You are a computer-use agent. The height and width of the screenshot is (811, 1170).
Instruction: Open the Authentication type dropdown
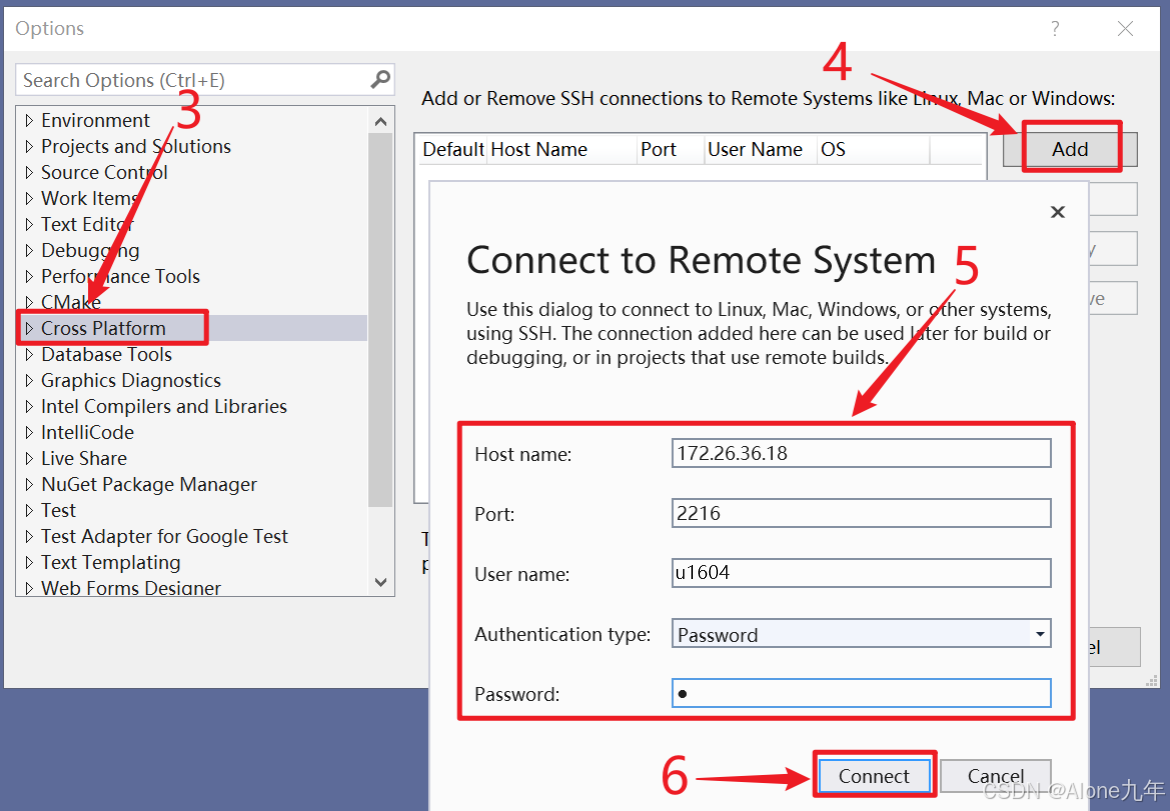pos(860,633)
